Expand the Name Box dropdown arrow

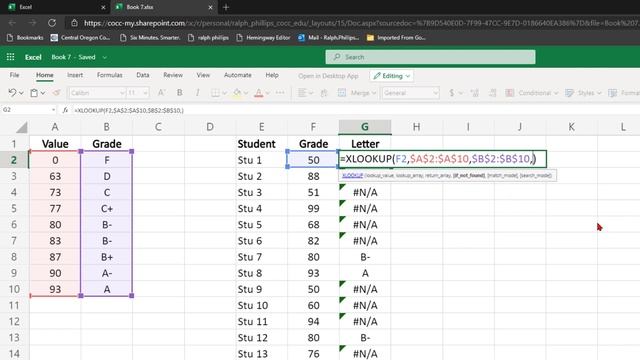pos(53,110)
